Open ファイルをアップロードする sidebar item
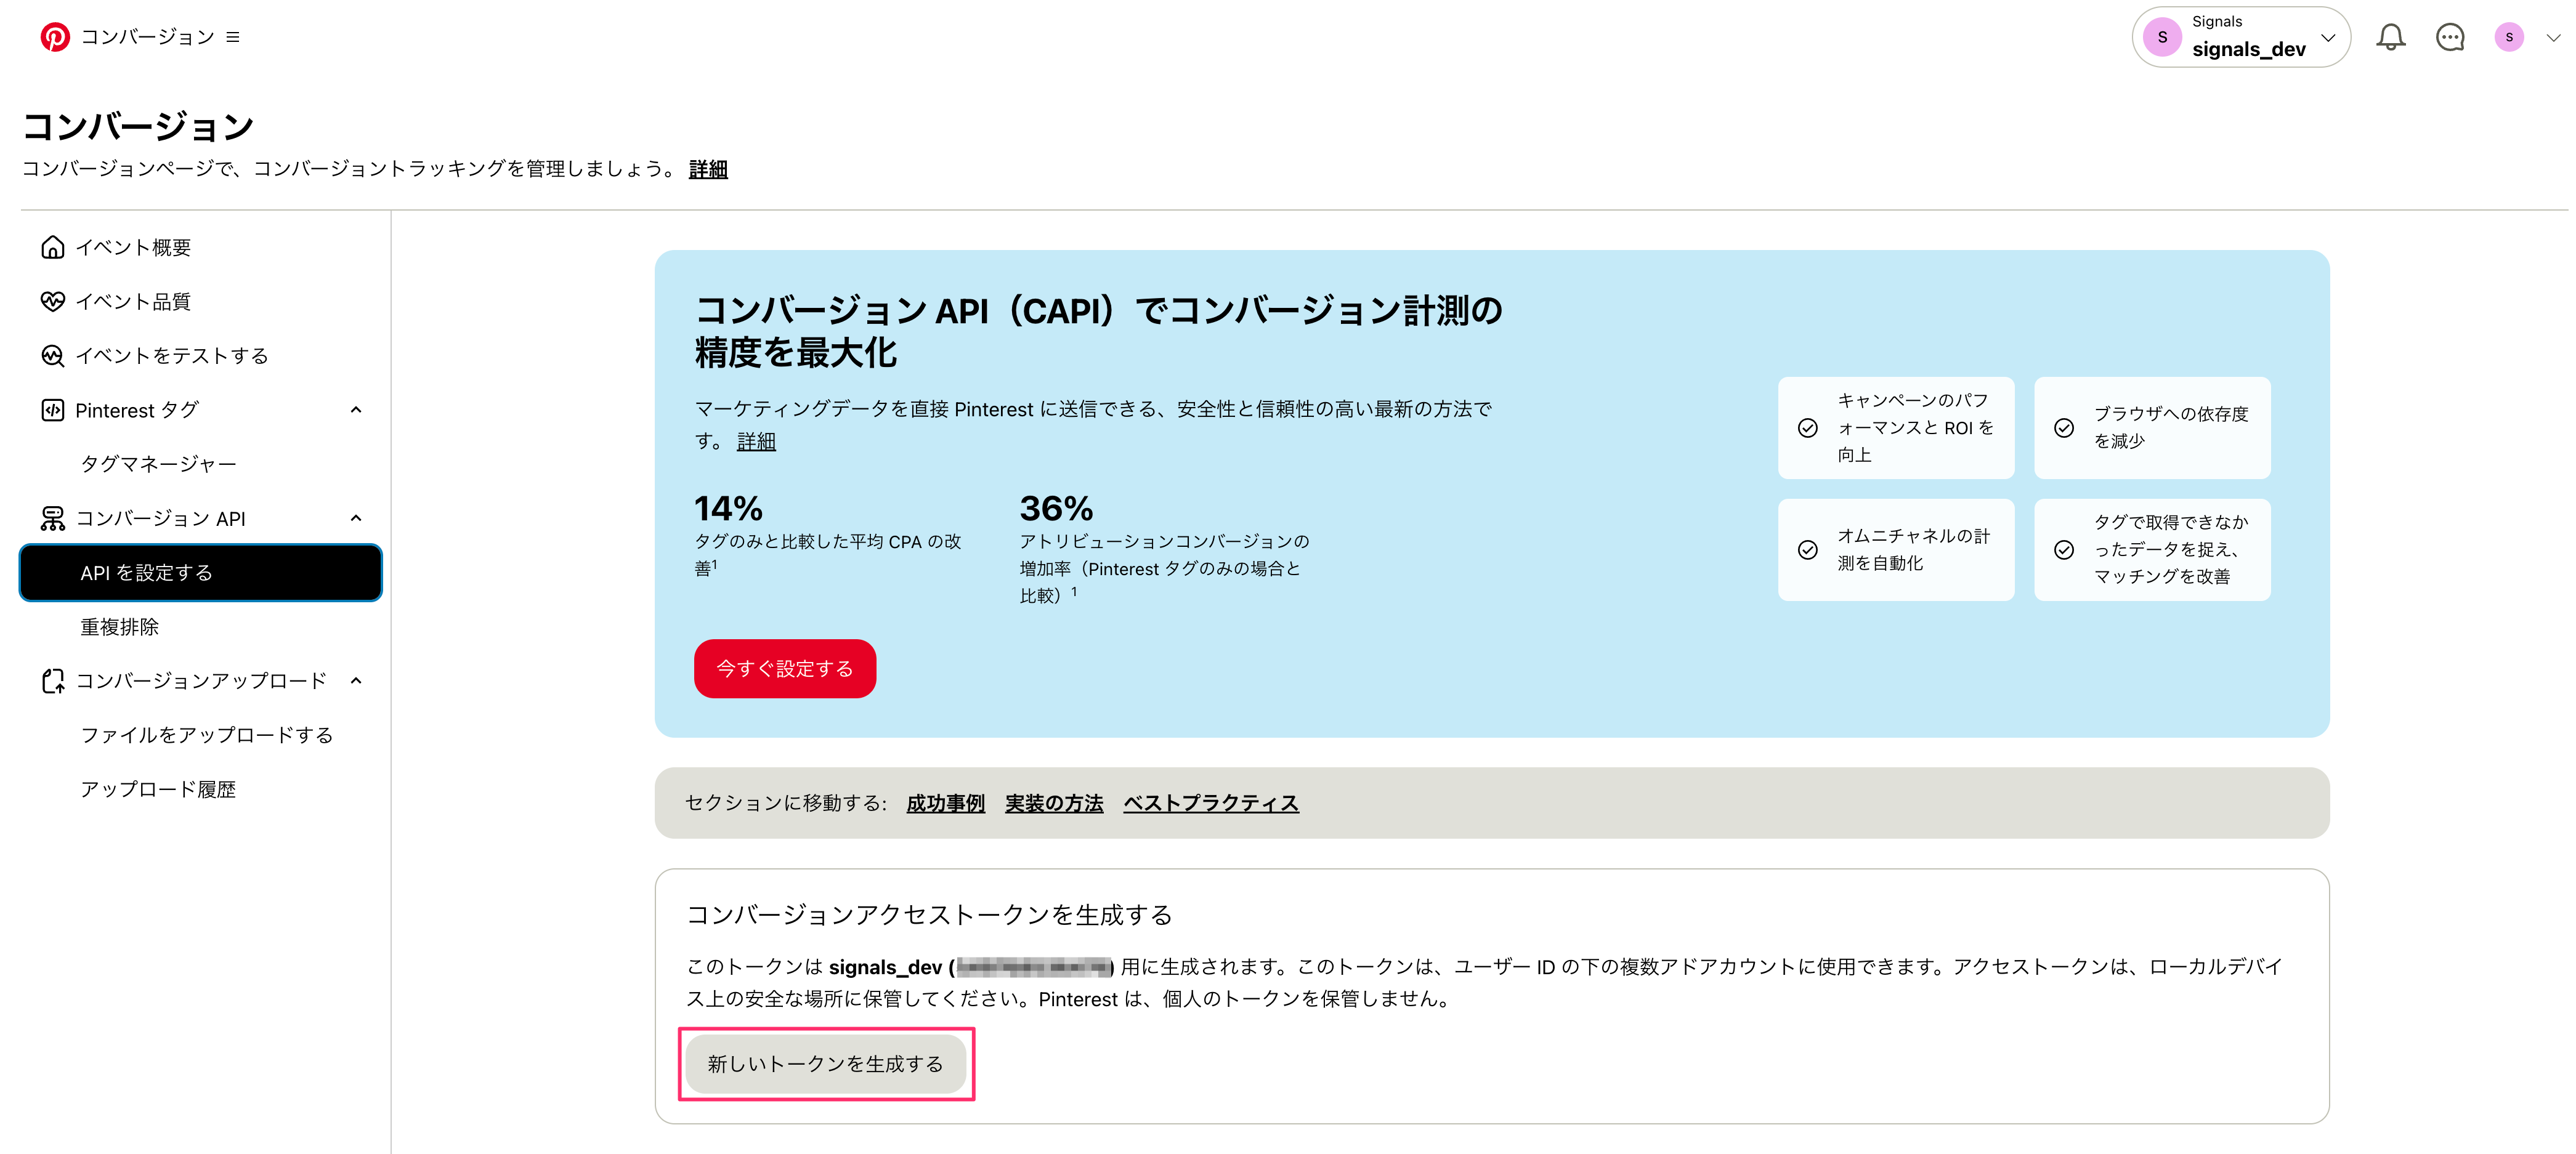Image resolution: width=2576 pixels, height=1154 pixels. tap(206, 735)
